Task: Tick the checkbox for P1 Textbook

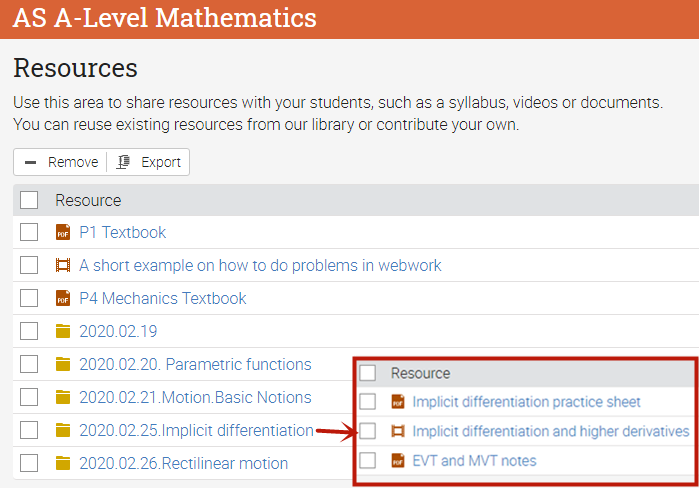Action: pos(29,232)
